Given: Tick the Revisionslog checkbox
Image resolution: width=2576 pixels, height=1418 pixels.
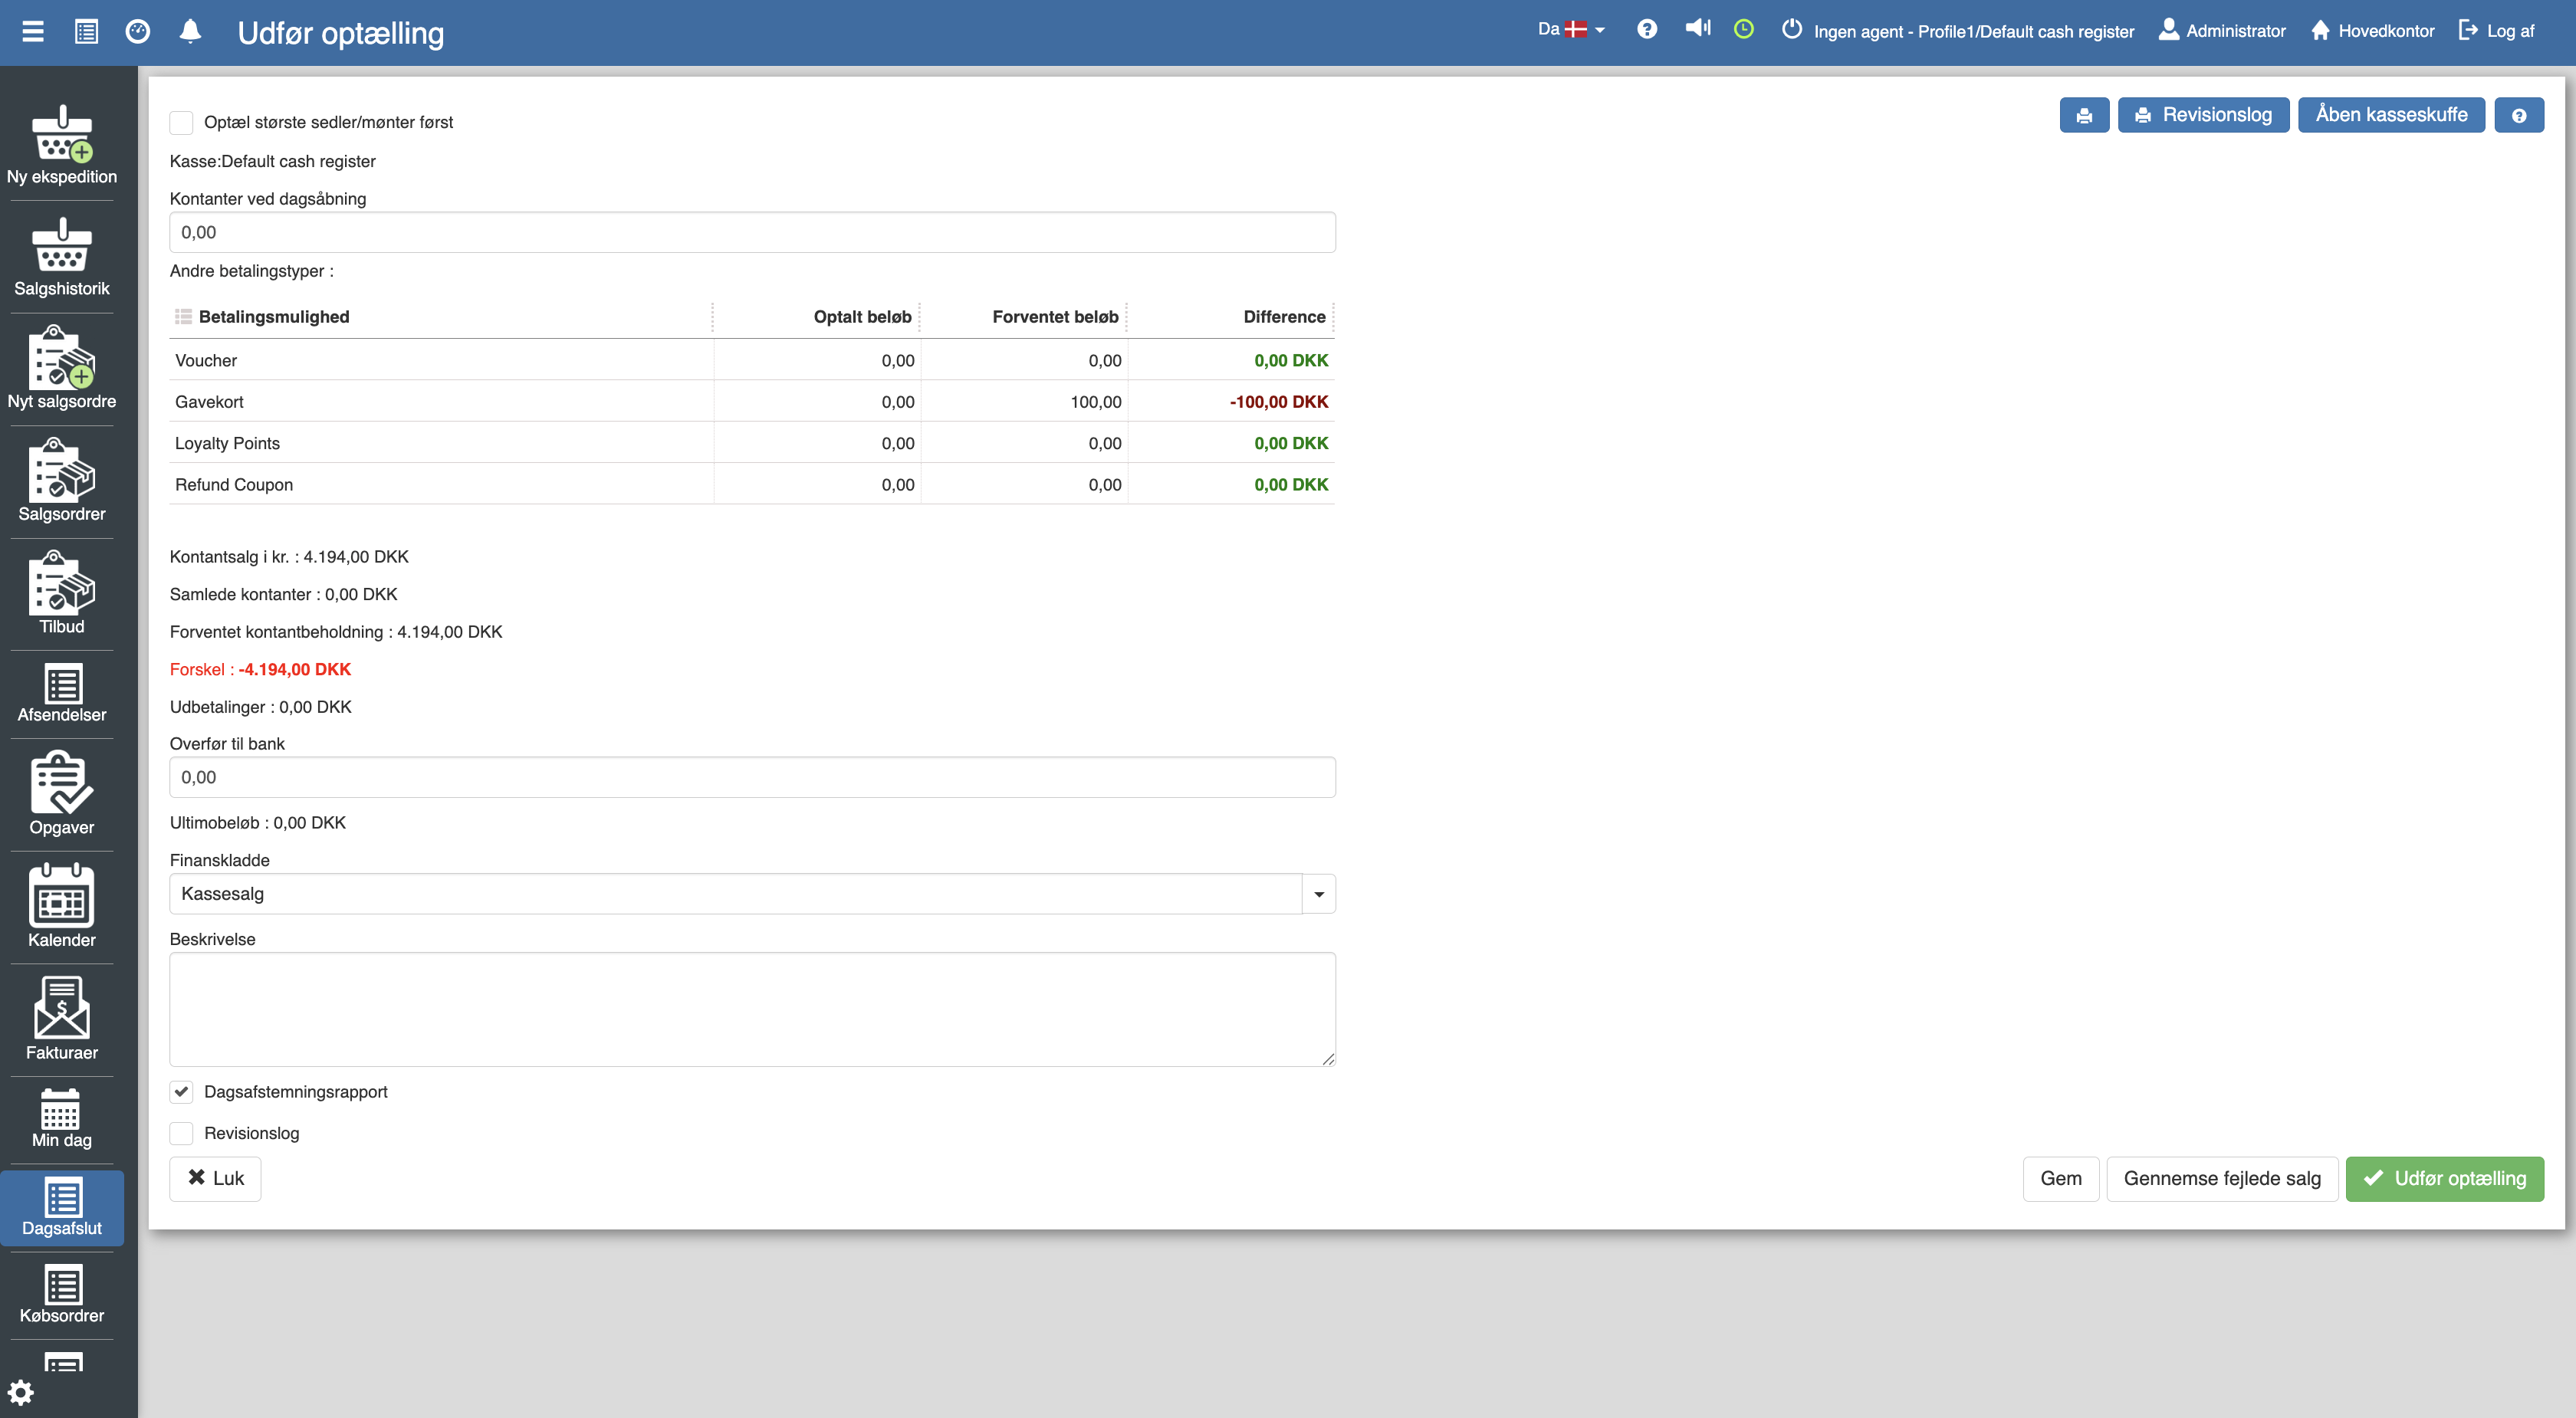Looking at the screenshot, I should (181, 1133).
